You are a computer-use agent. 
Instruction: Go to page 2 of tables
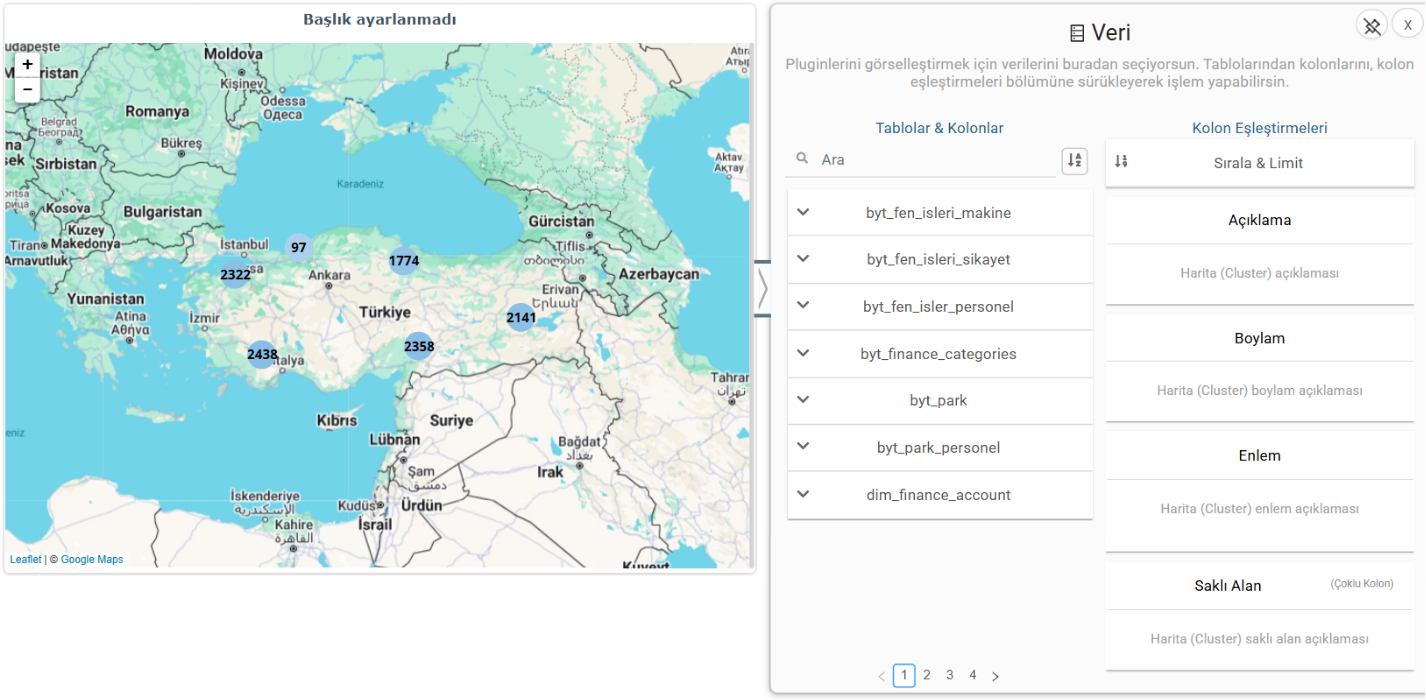pos(927,675)
